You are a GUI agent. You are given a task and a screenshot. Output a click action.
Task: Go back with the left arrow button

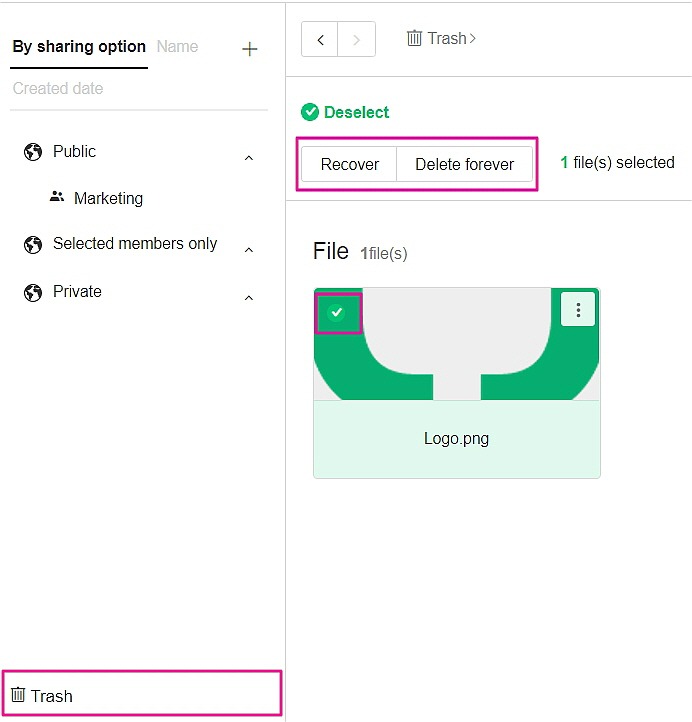(x=320, y=40)
